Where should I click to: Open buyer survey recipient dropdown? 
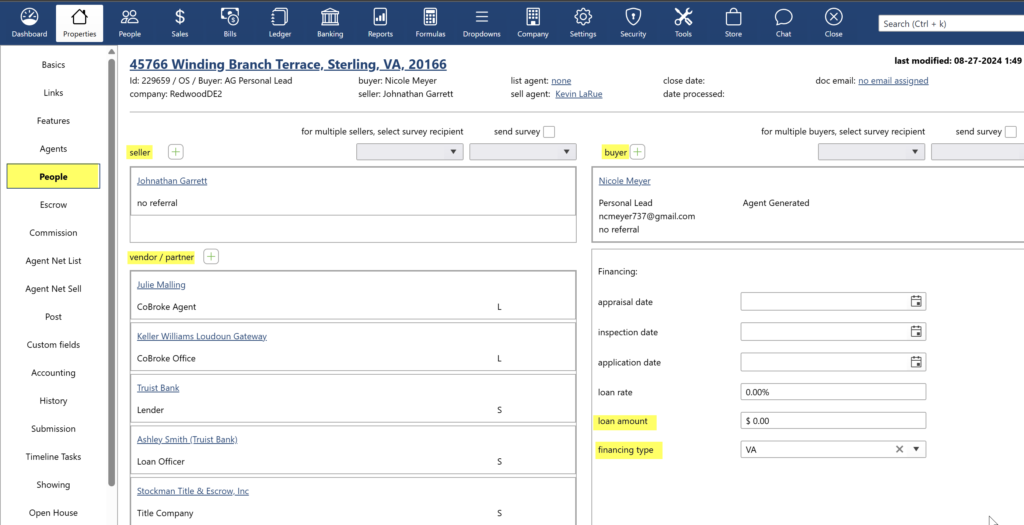871,152
